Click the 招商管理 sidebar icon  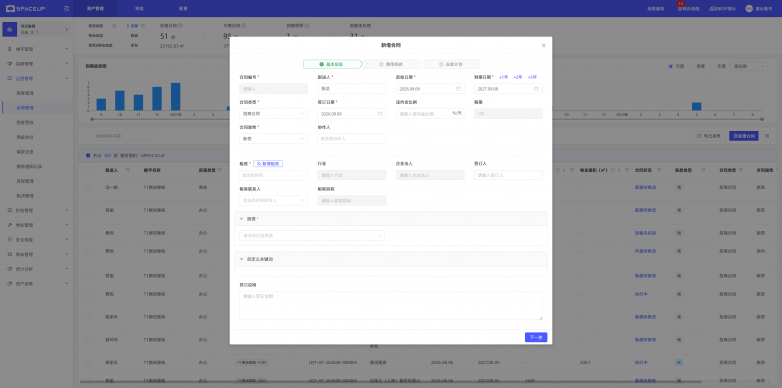[x=9, y=64]
